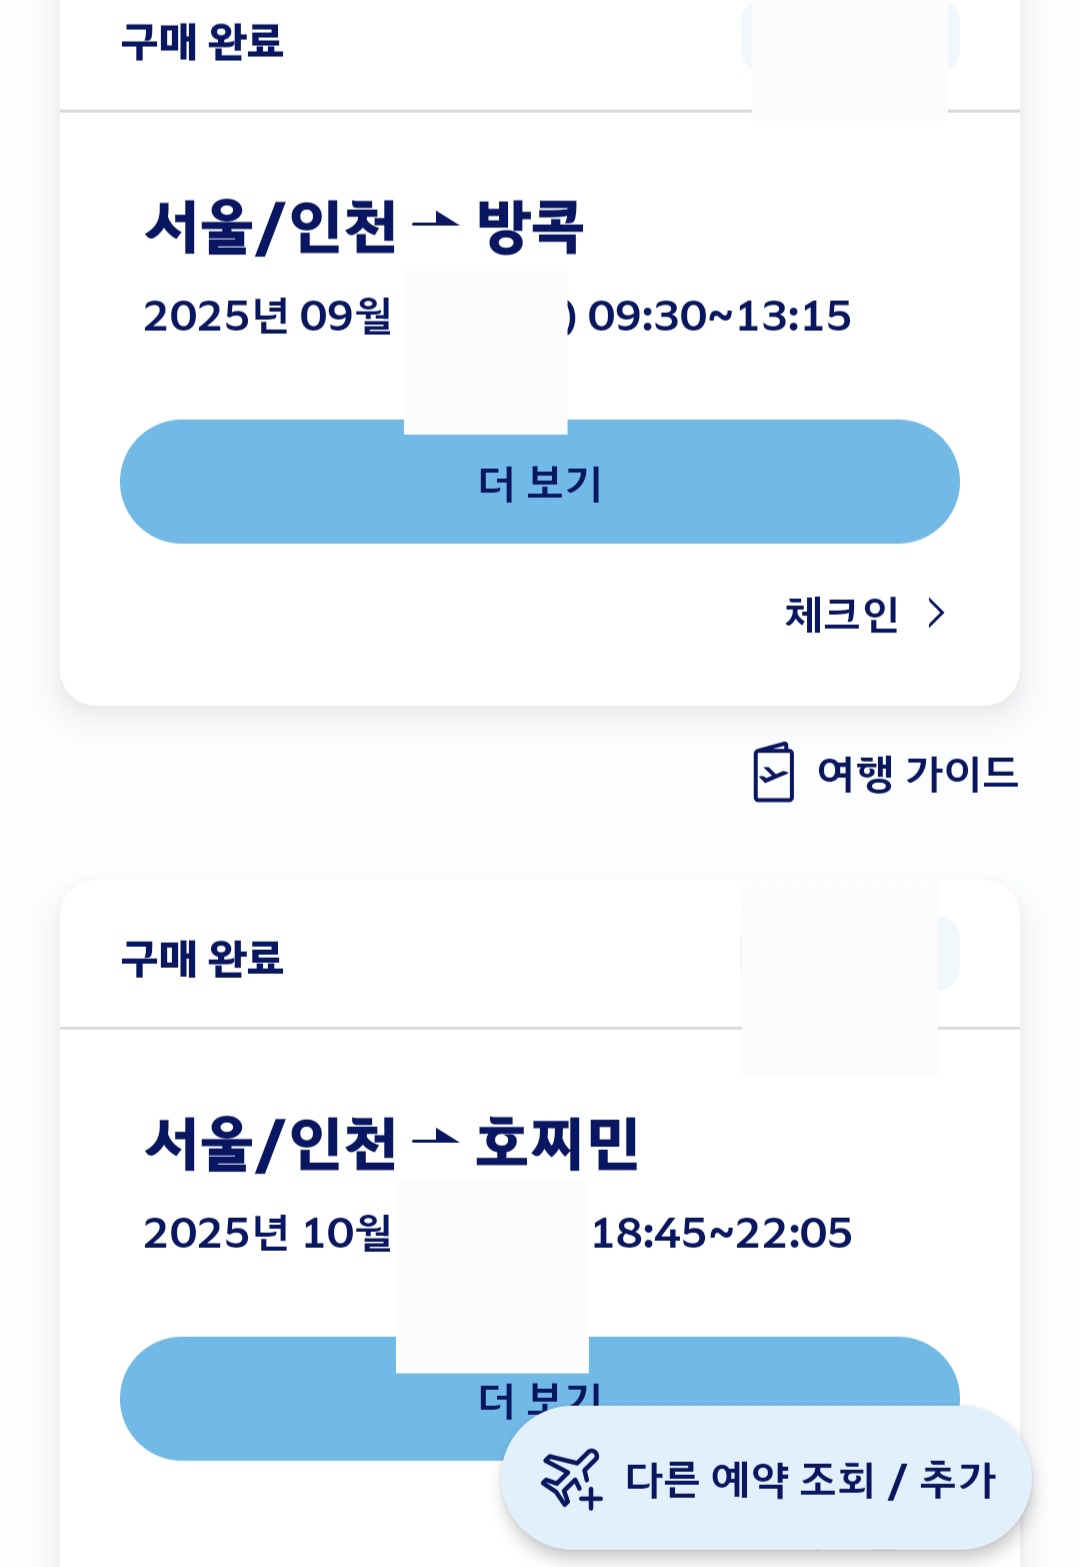Image resolution: width=1080 pixels, height=1567 pixels.
Task: Click the arrow icon before 방콕
Action: (x=435, y=225)
